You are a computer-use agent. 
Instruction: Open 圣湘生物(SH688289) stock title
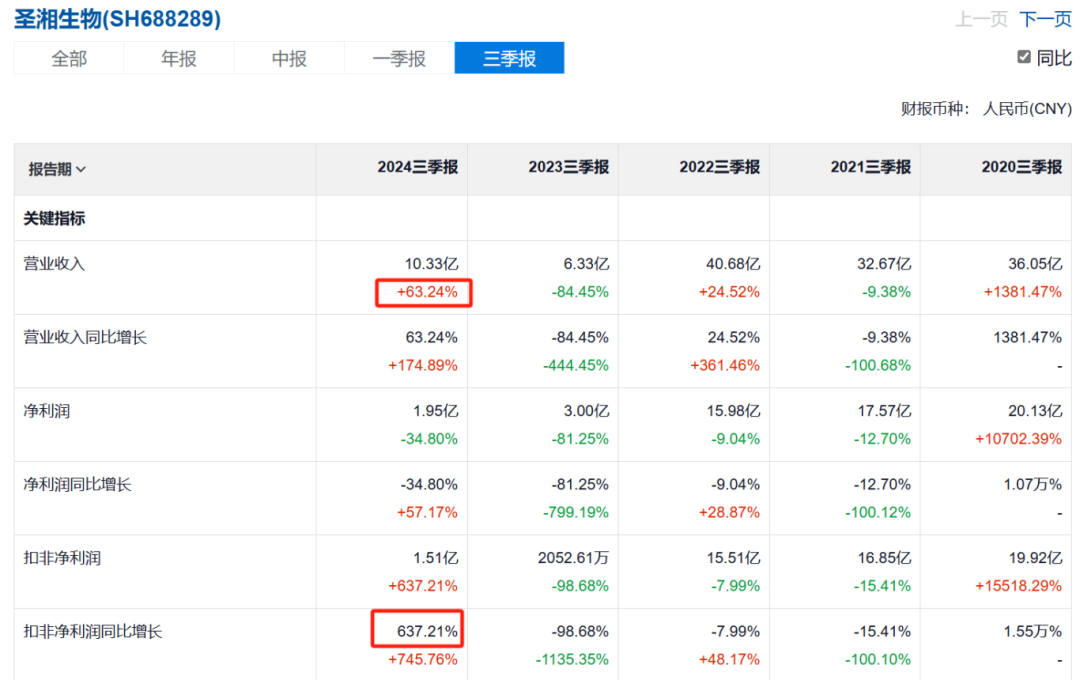tap(118, 19)
